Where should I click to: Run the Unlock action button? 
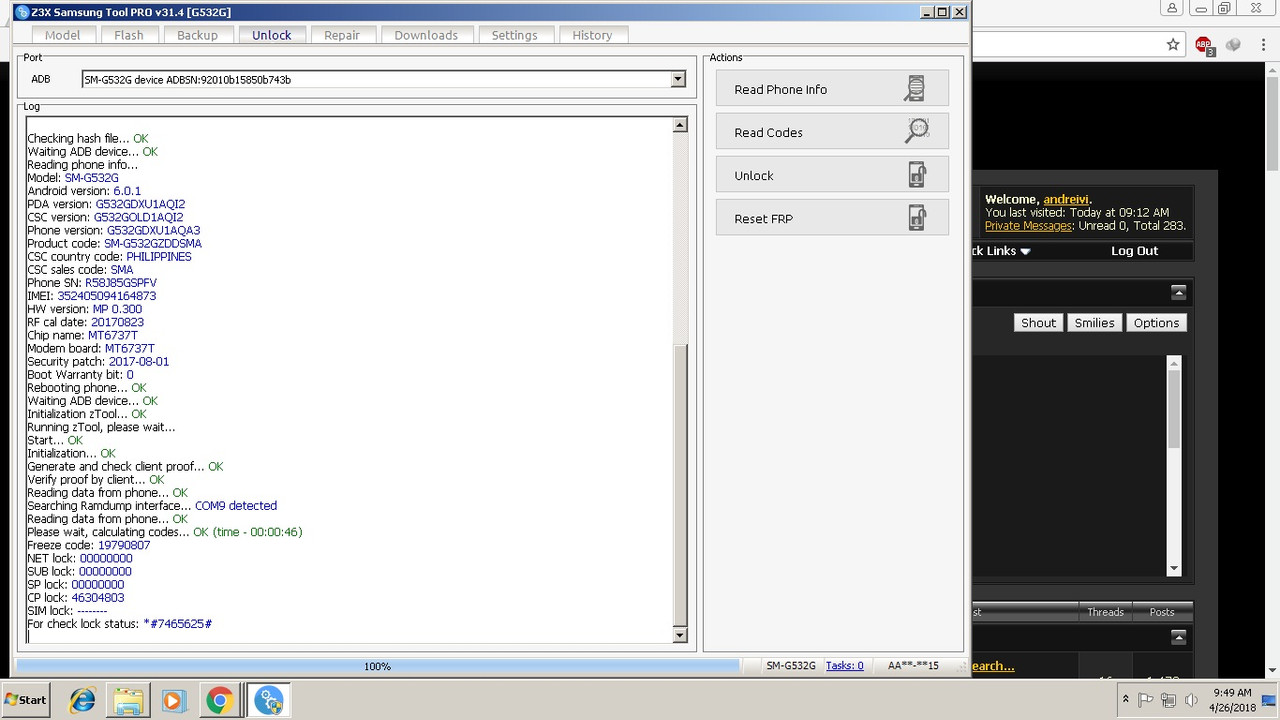832,175
